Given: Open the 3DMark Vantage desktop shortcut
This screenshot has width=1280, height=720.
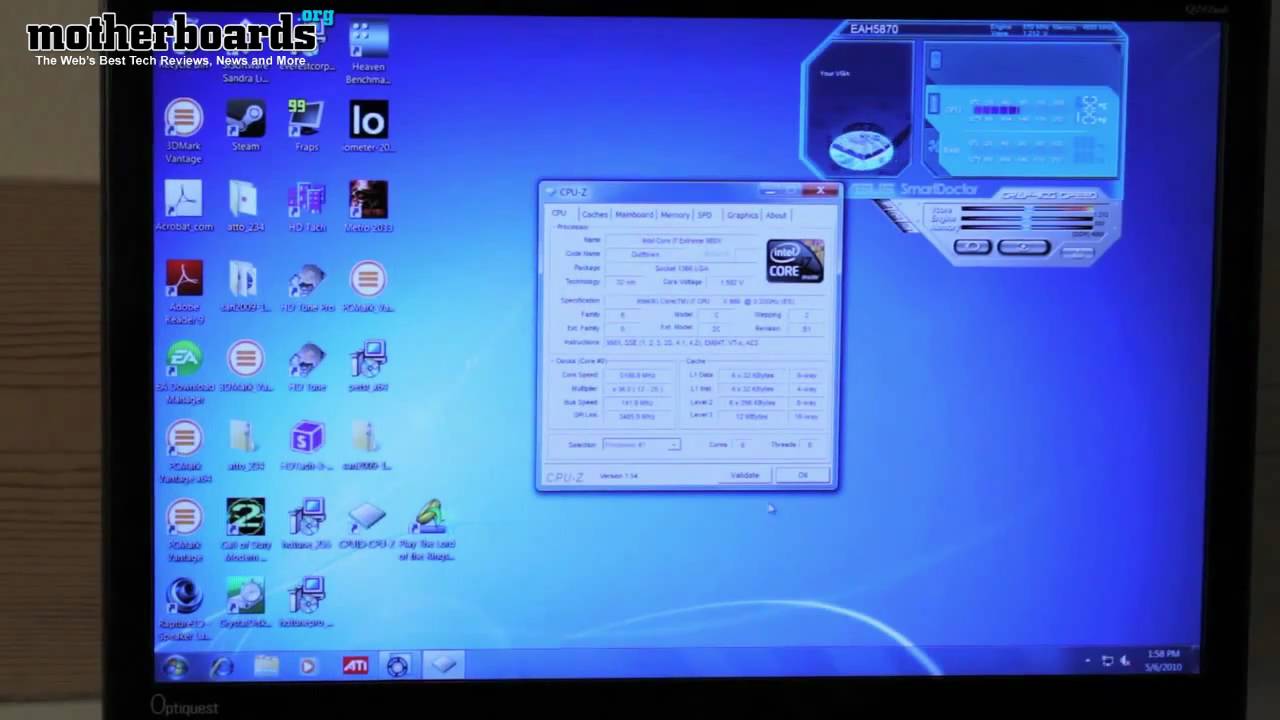Looking at the screenshot, I should pos(183,131).
